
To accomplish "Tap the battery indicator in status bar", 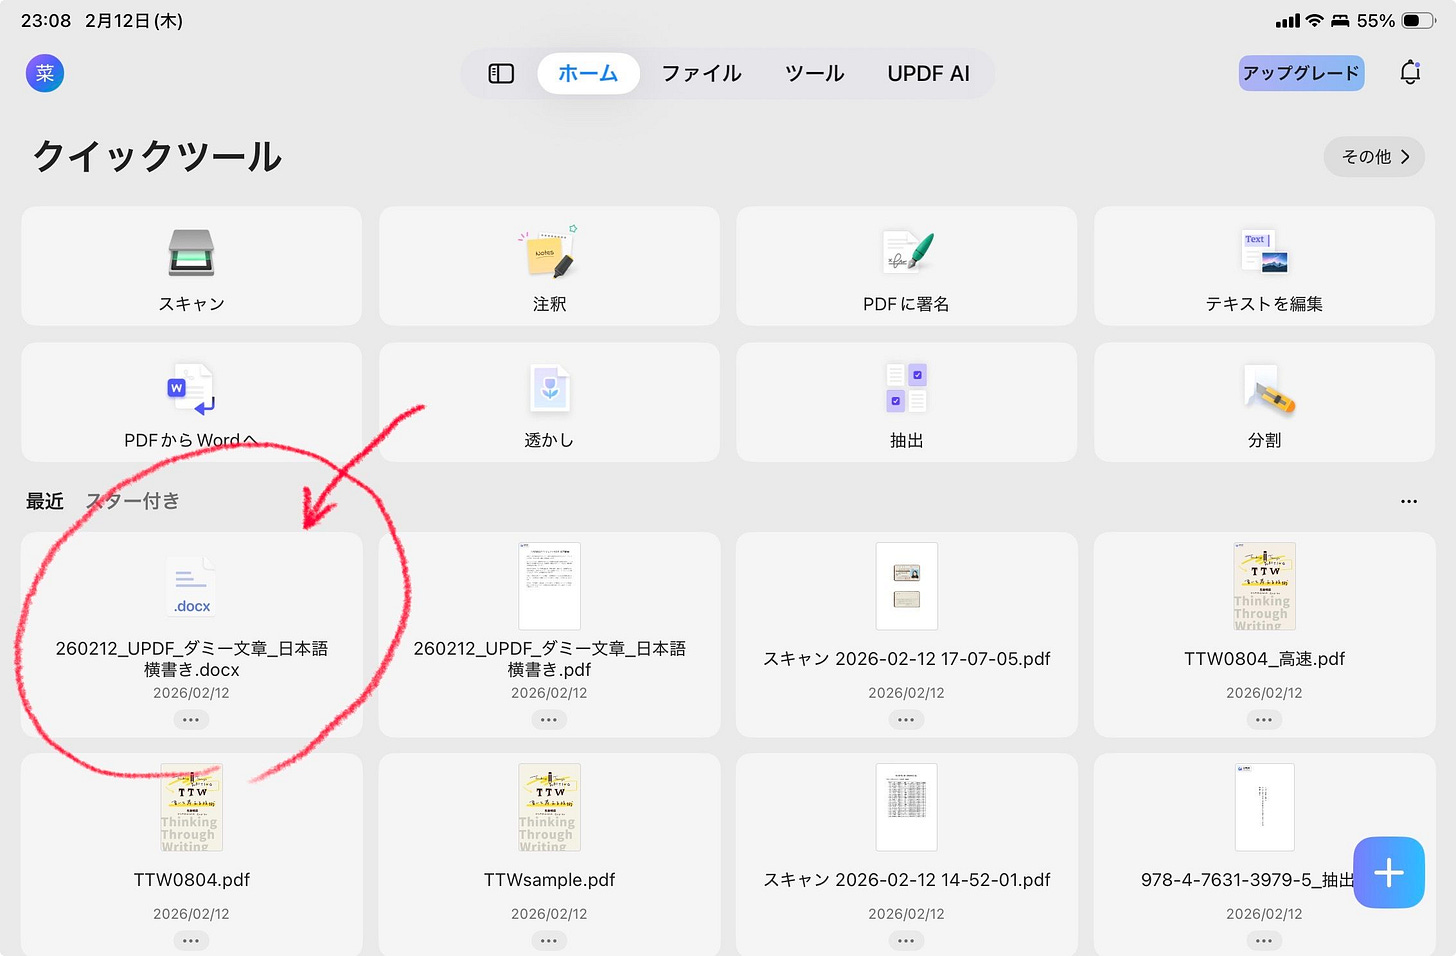I will [1418, 21].
